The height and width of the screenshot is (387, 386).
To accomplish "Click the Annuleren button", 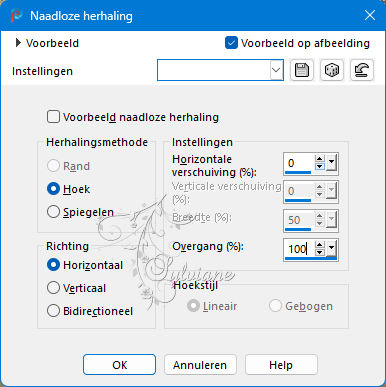I will pyautogui.click(x=200, y=365).
